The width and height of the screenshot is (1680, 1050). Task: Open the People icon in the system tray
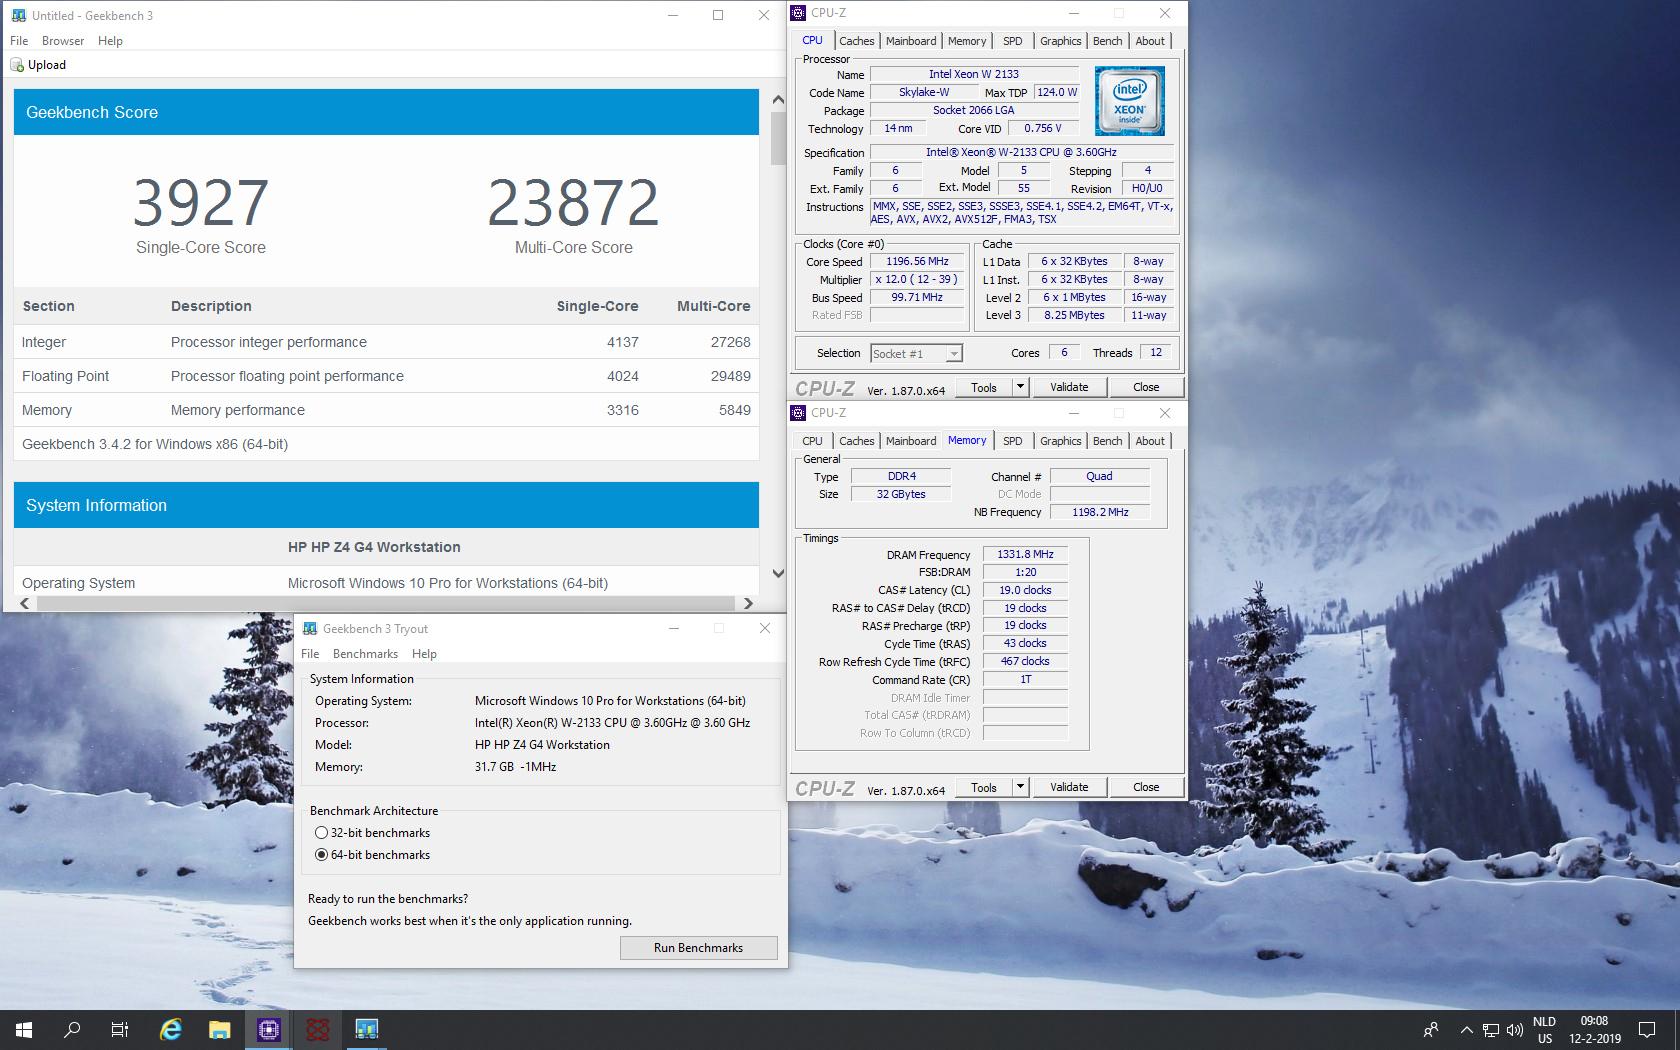(1431, 1030)
